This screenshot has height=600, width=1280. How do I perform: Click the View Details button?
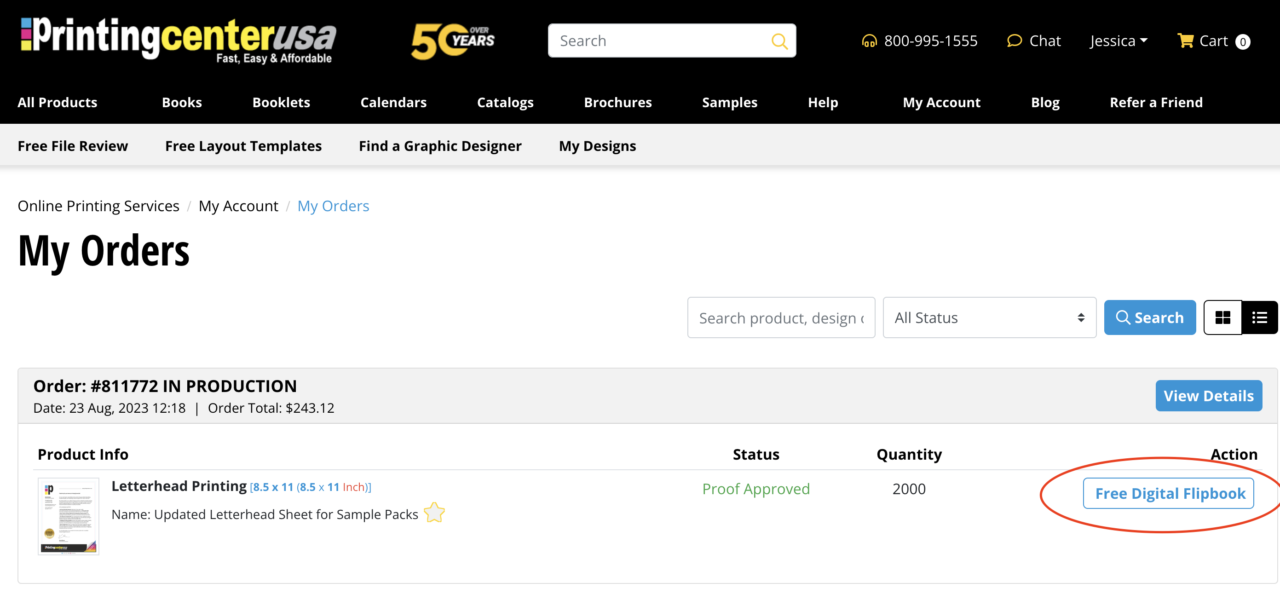[1208, 396]
